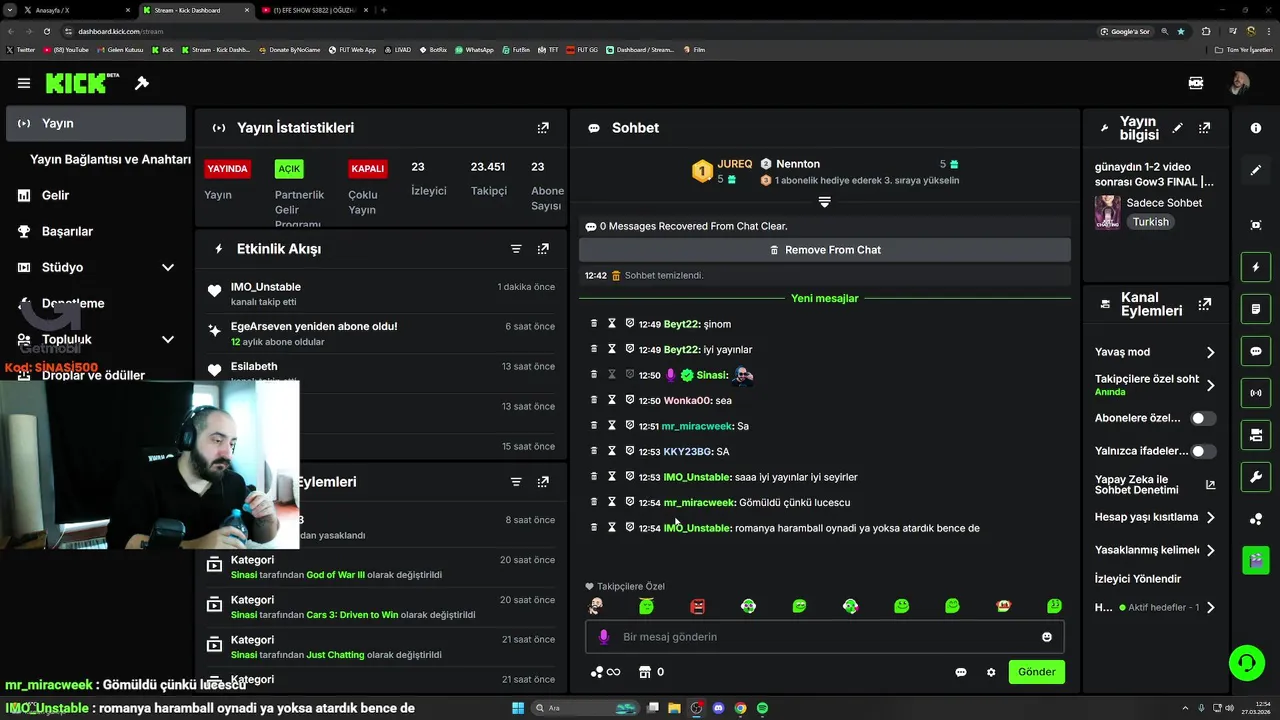The image size is (1280, 720).
Task: Click the speech bubble icon beside chat settings
Action: tap(961, 672)
